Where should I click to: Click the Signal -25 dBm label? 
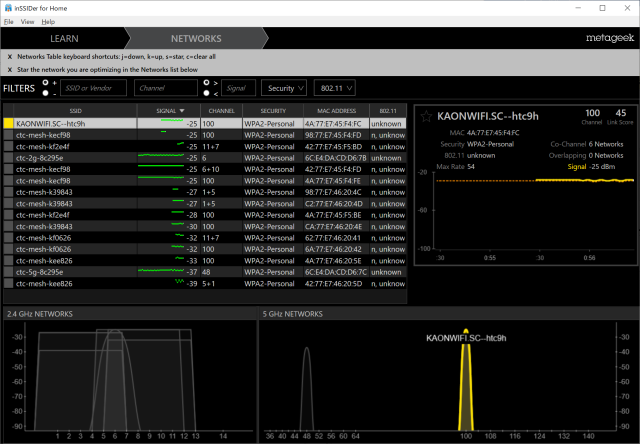[x=591, y=166]
